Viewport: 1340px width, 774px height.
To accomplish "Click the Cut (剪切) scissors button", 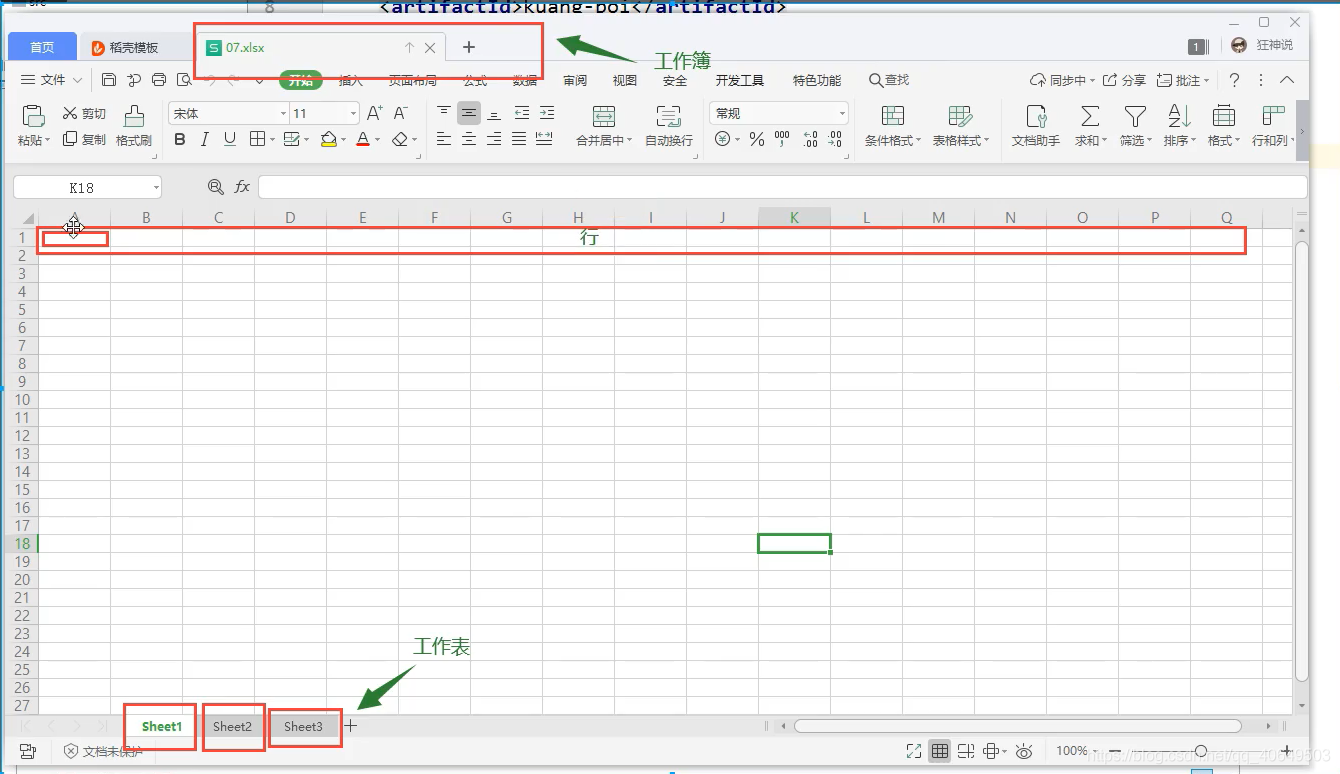I will click(x=84, y=114).
